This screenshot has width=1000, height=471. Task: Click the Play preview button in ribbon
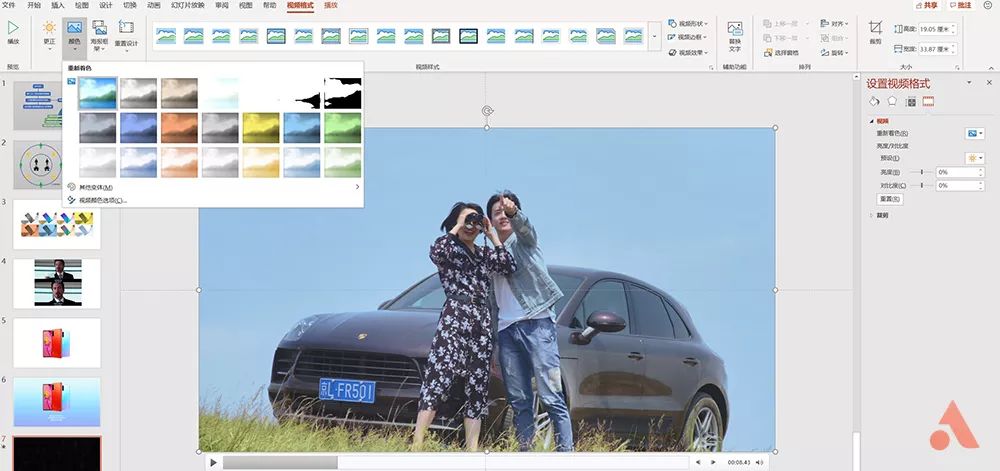13,33
